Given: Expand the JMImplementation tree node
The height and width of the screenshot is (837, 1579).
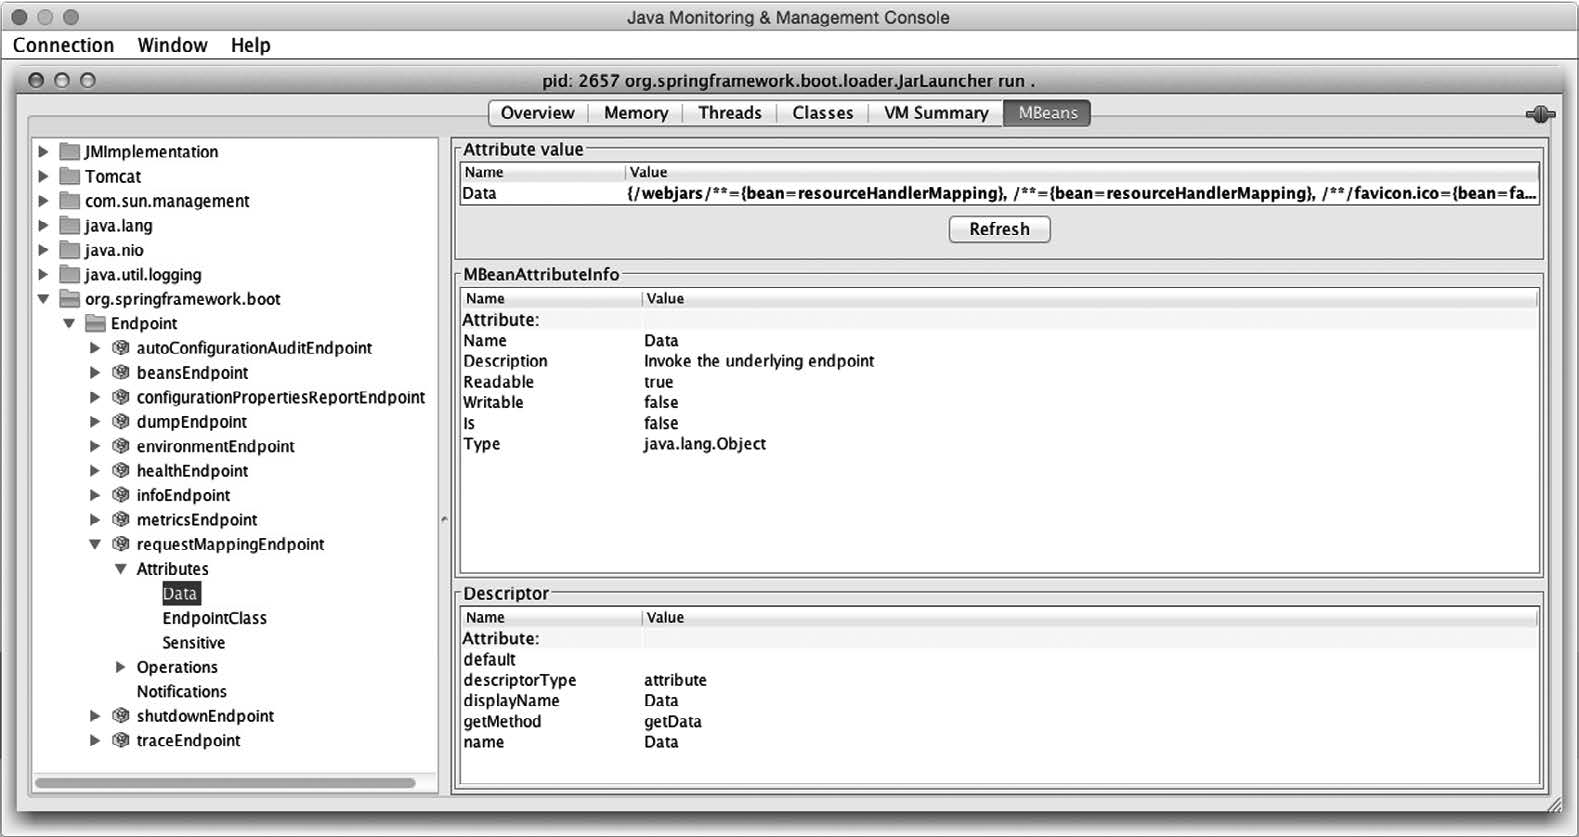Looking at the screenshot, I should pyautogui.click(x=43, y=152).
